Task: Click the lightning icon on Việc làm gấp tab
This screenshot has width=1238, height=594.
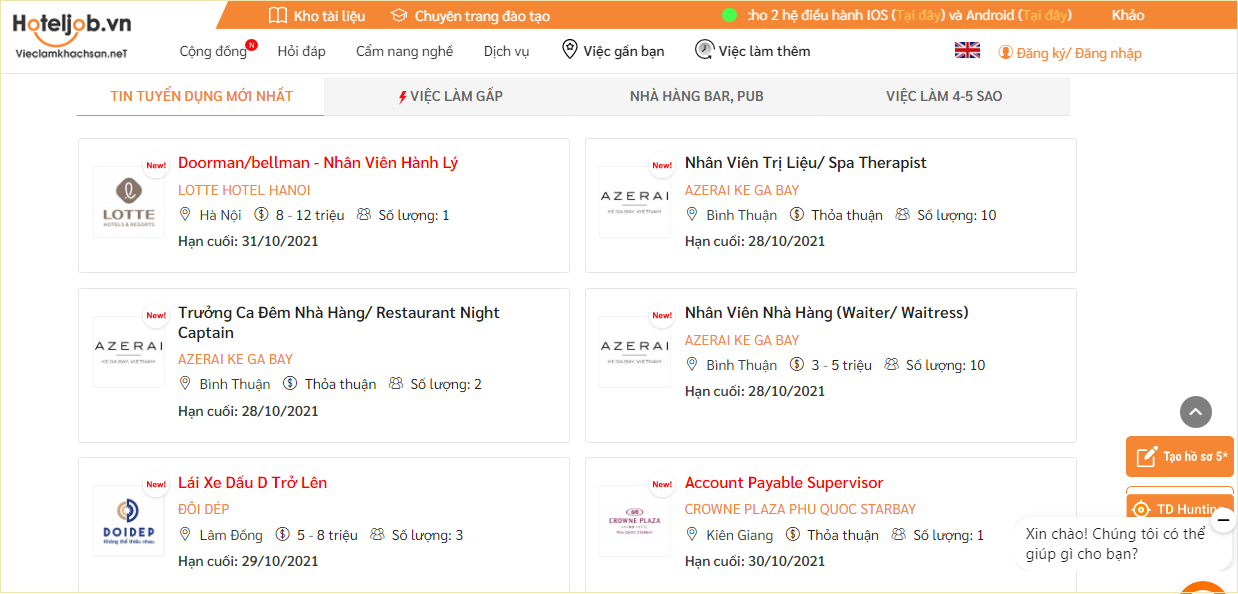Action: [403, 97]
